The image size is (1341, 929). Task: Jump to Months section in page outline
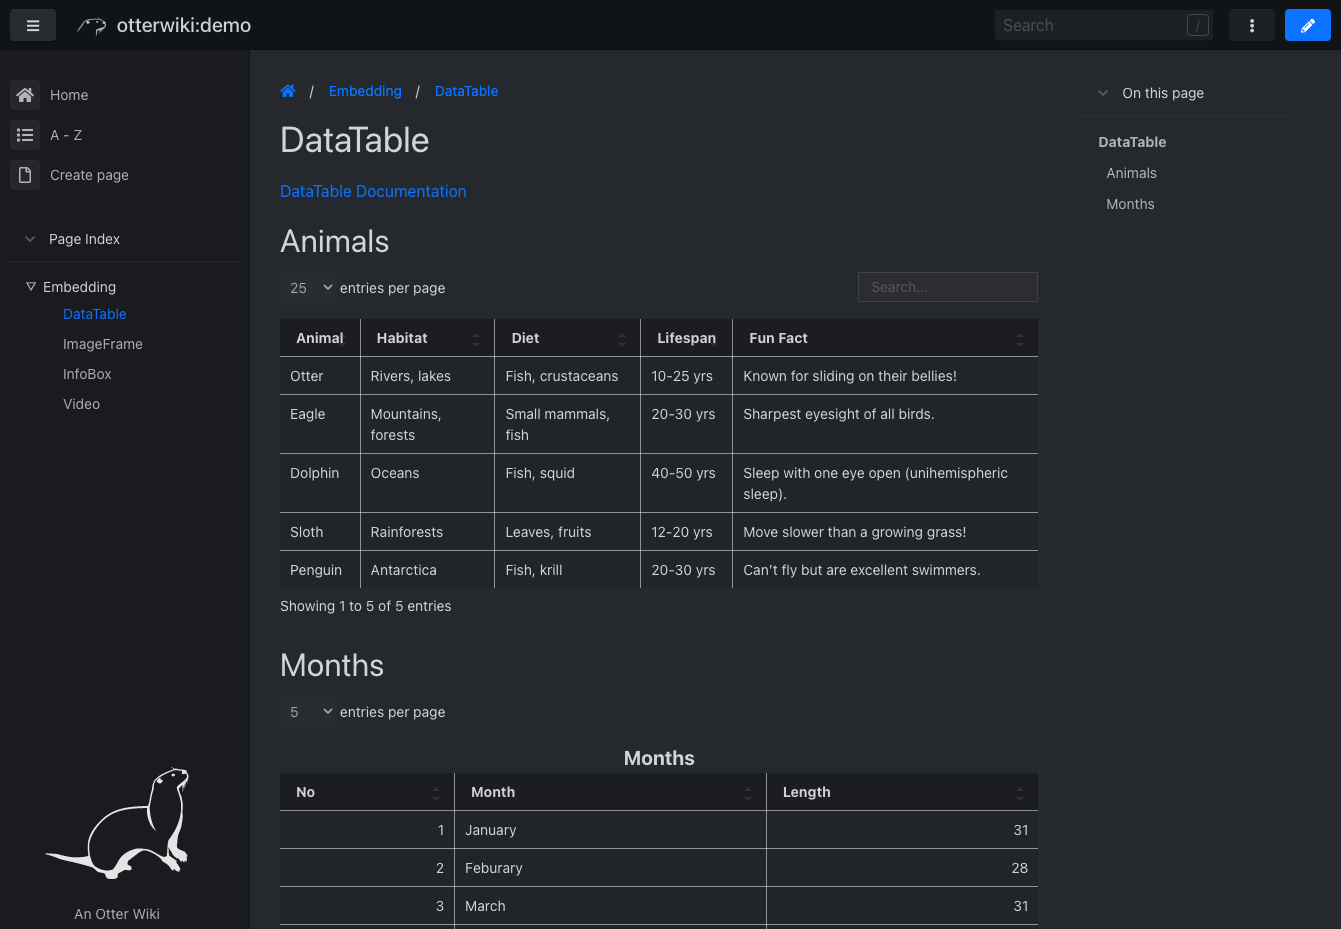click(1130, 204)
